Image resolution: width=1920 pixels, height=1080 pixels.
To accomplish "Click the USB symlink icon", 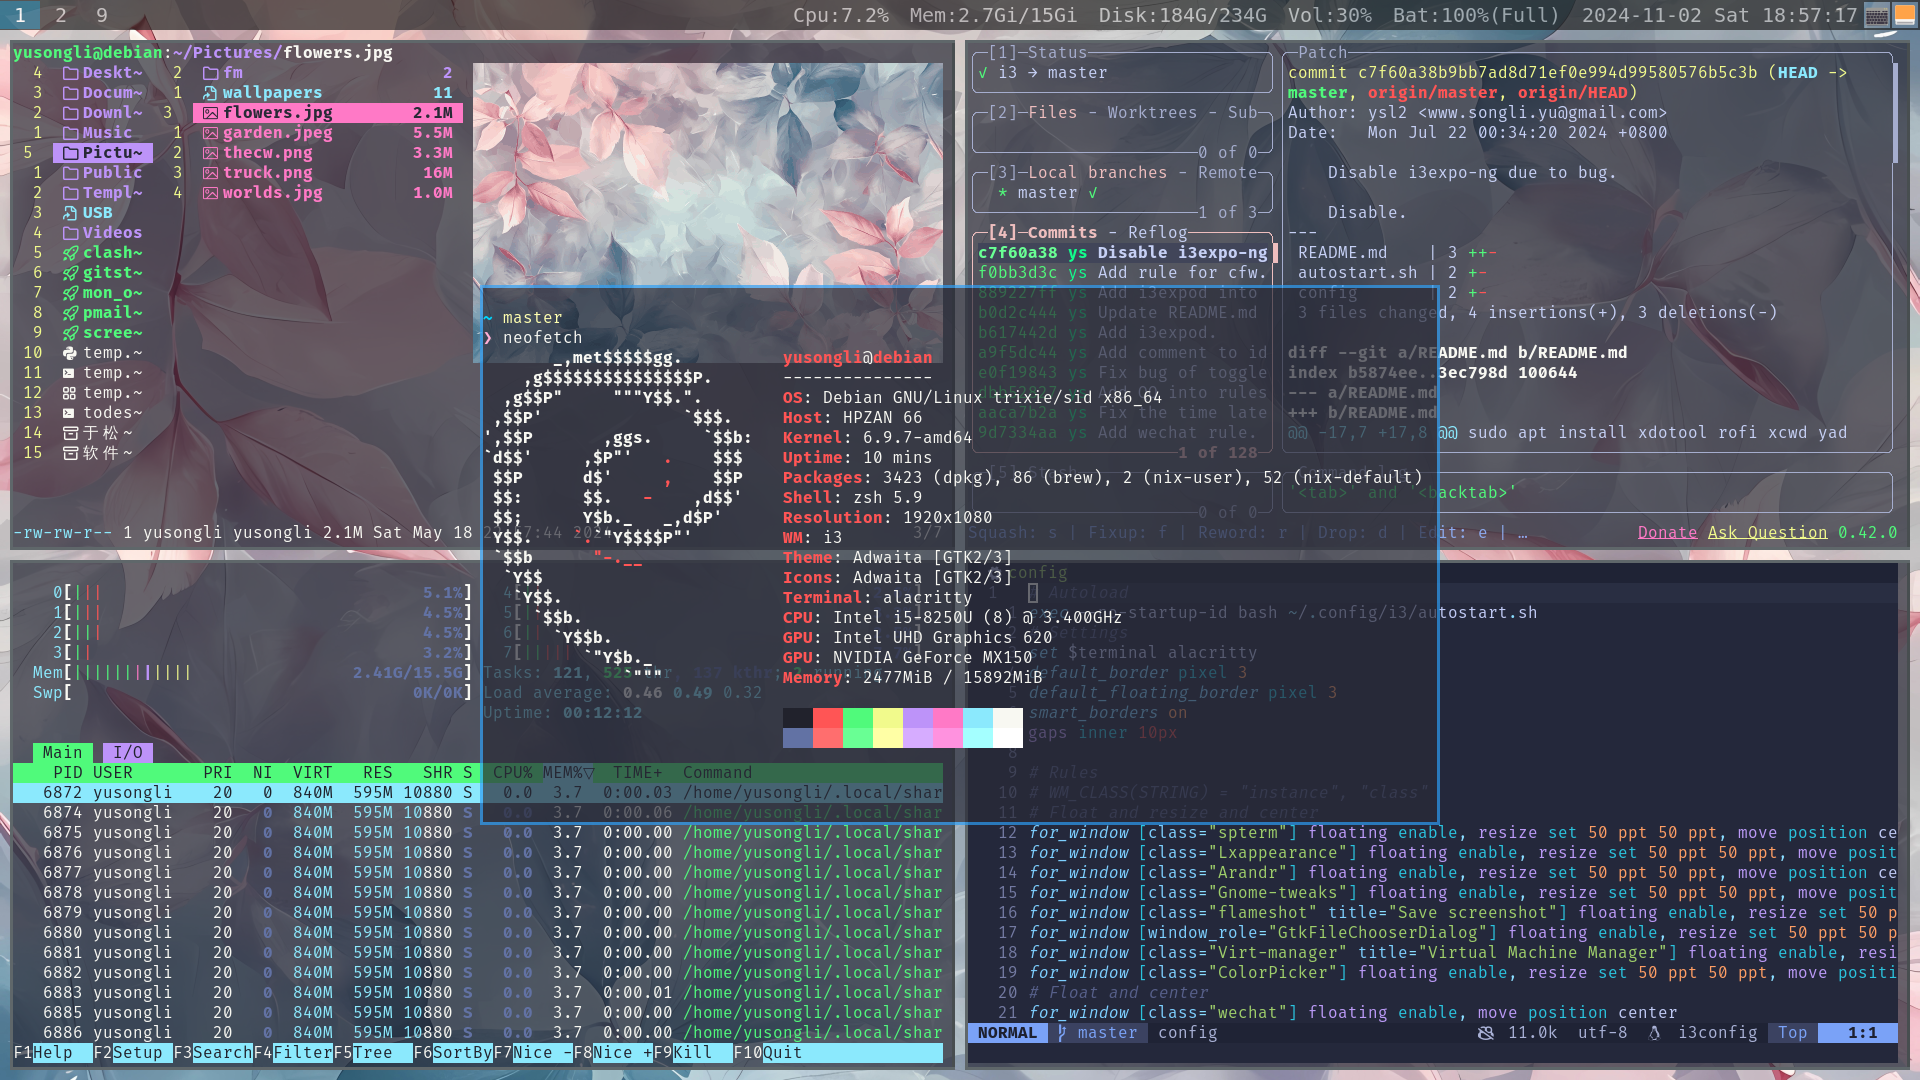I will point(70,213).
